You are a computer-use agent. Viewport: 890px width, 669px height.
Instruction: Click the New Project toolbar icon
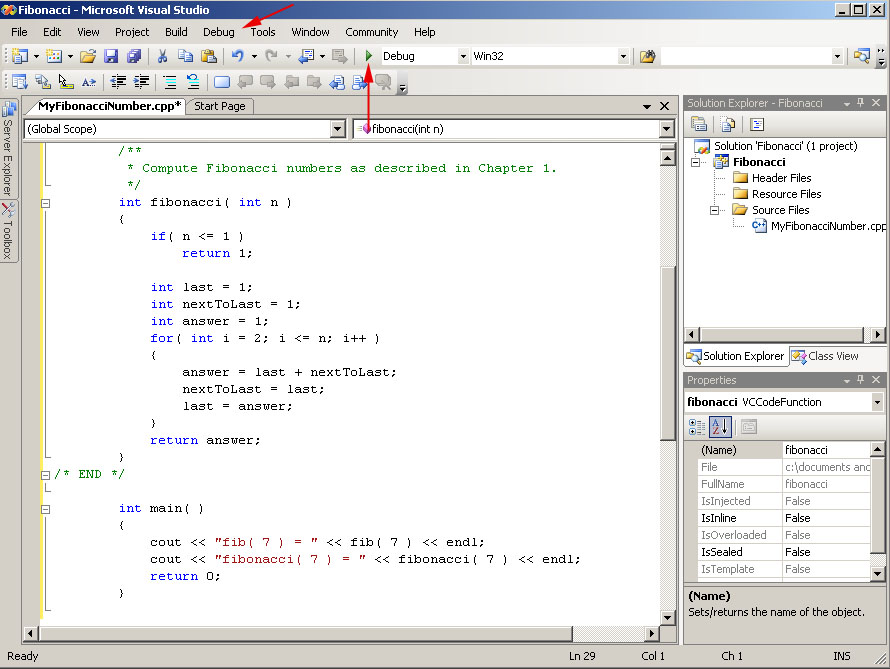tap(20, 56)
